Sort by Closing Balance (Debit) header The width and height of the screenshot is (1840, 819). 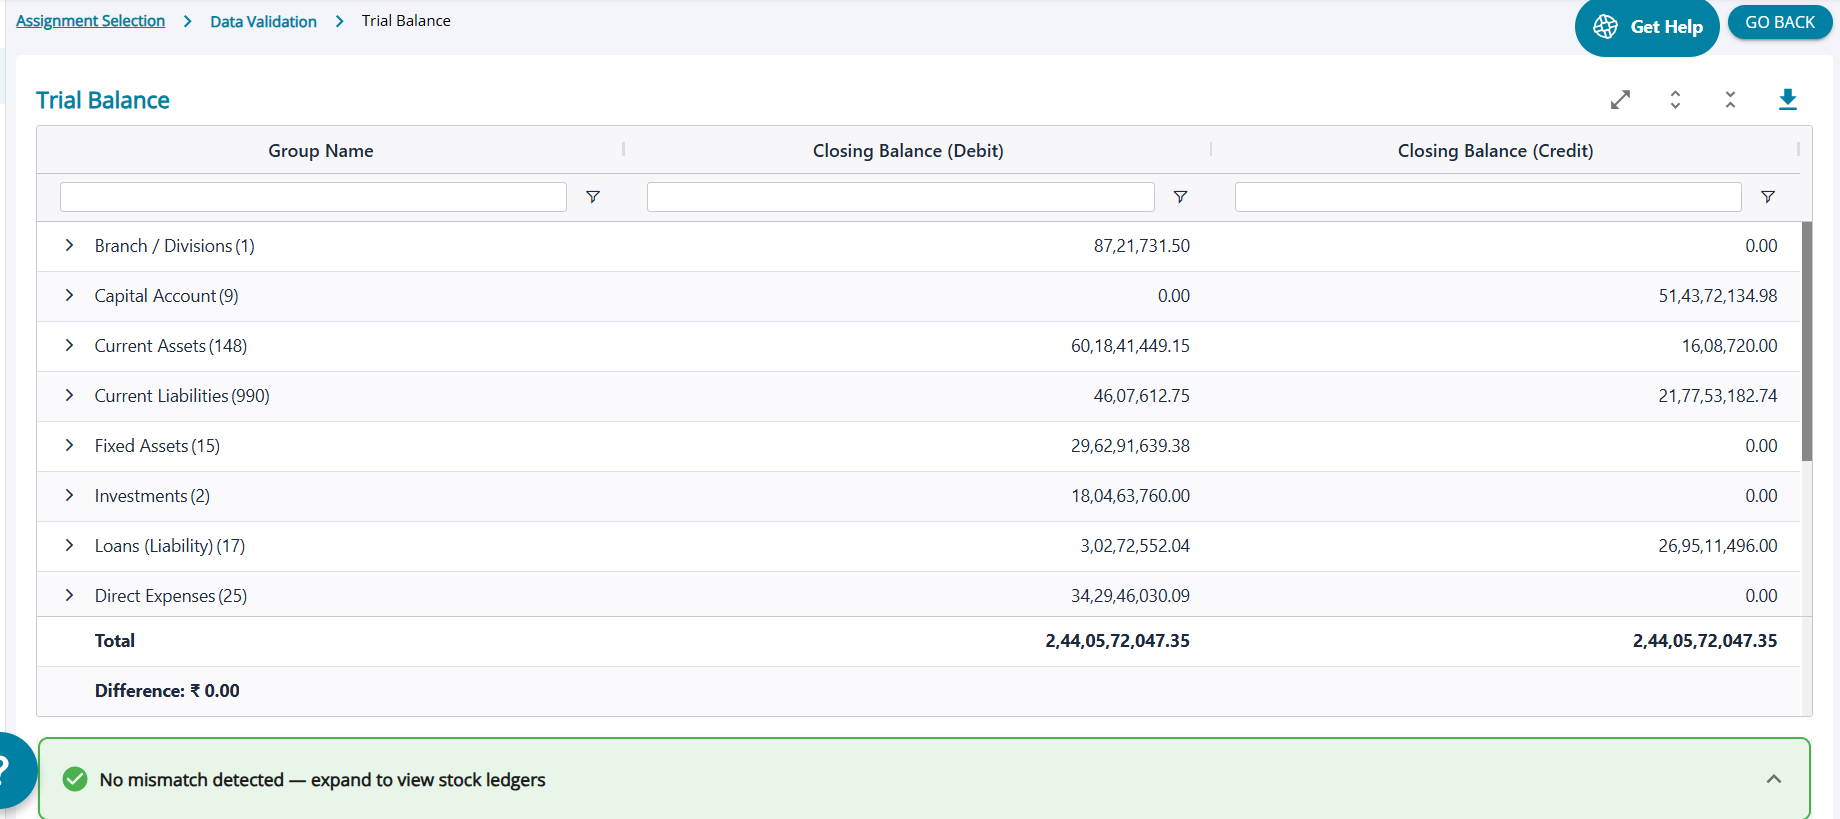click(x=908, y=151)
